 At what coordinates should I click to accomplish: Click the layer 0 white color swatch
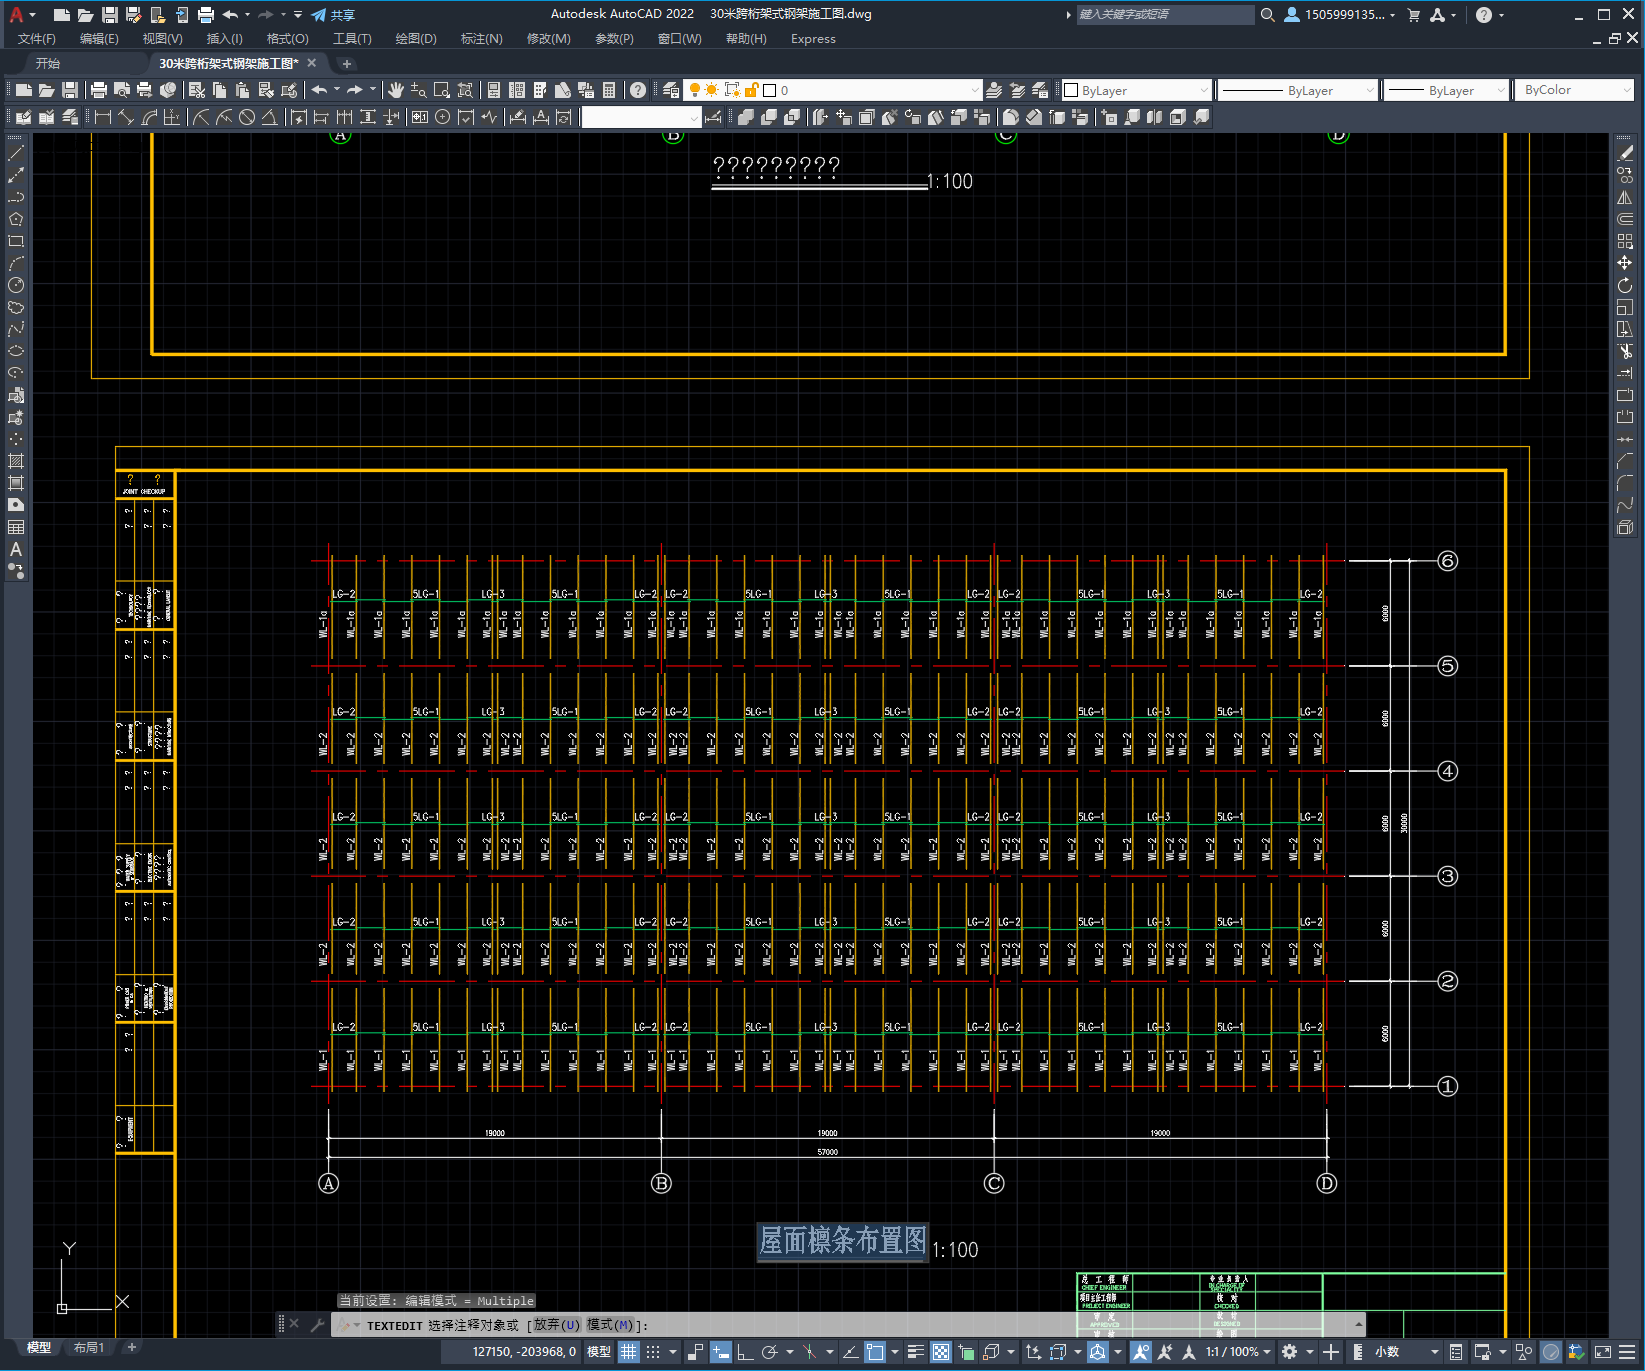pos(770,90)
